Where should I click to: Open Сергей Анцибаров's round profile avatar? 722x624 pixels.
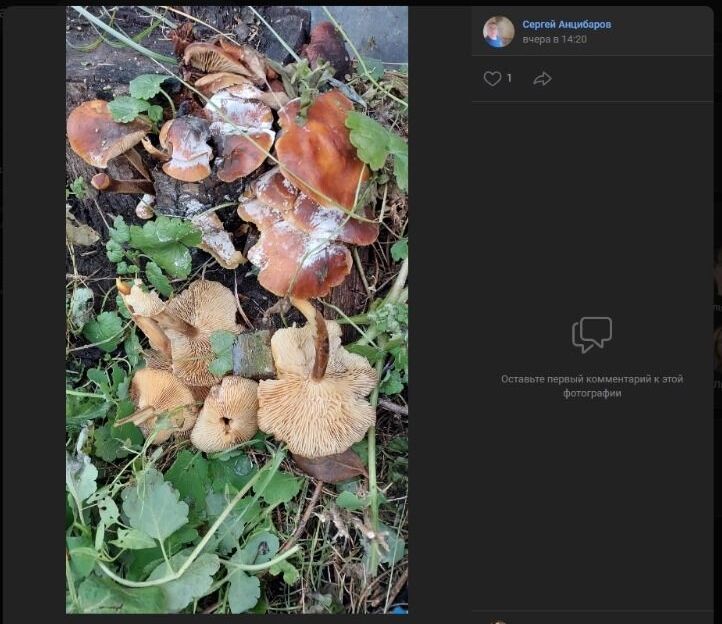click(498, 31)
